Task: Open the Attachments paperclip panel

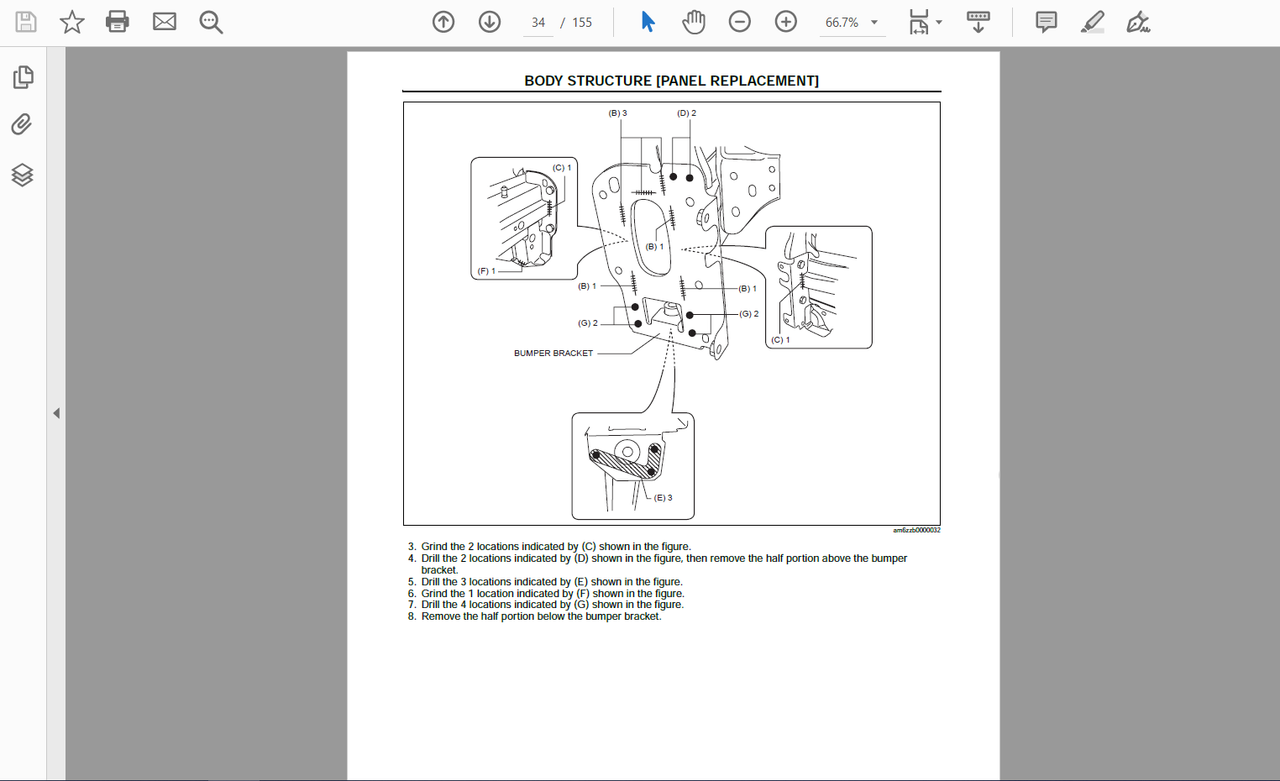Action: point(22,125)
